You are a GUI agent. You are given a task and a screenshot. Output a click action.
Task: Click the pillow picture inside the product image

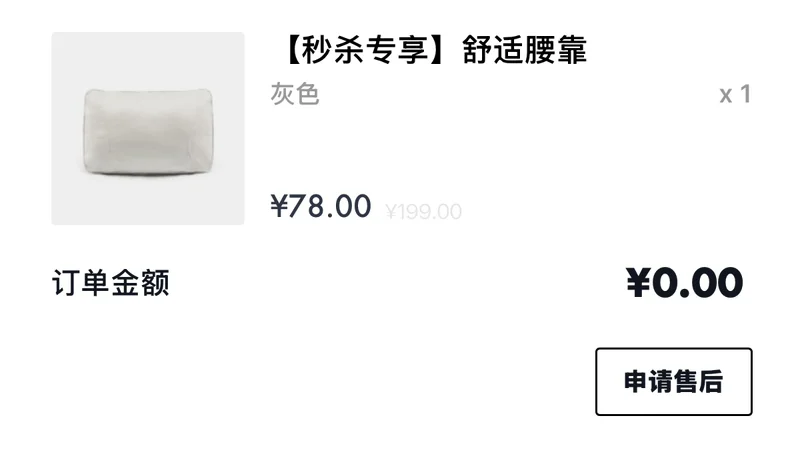coord(148,133)
